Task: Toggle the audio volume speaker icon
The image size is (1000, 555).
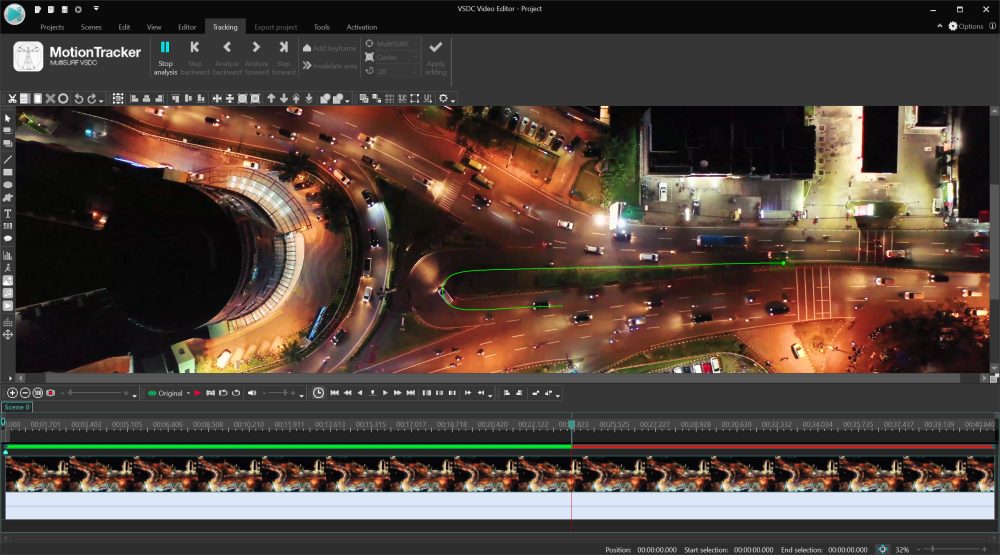Action: [x=252, y=393]
